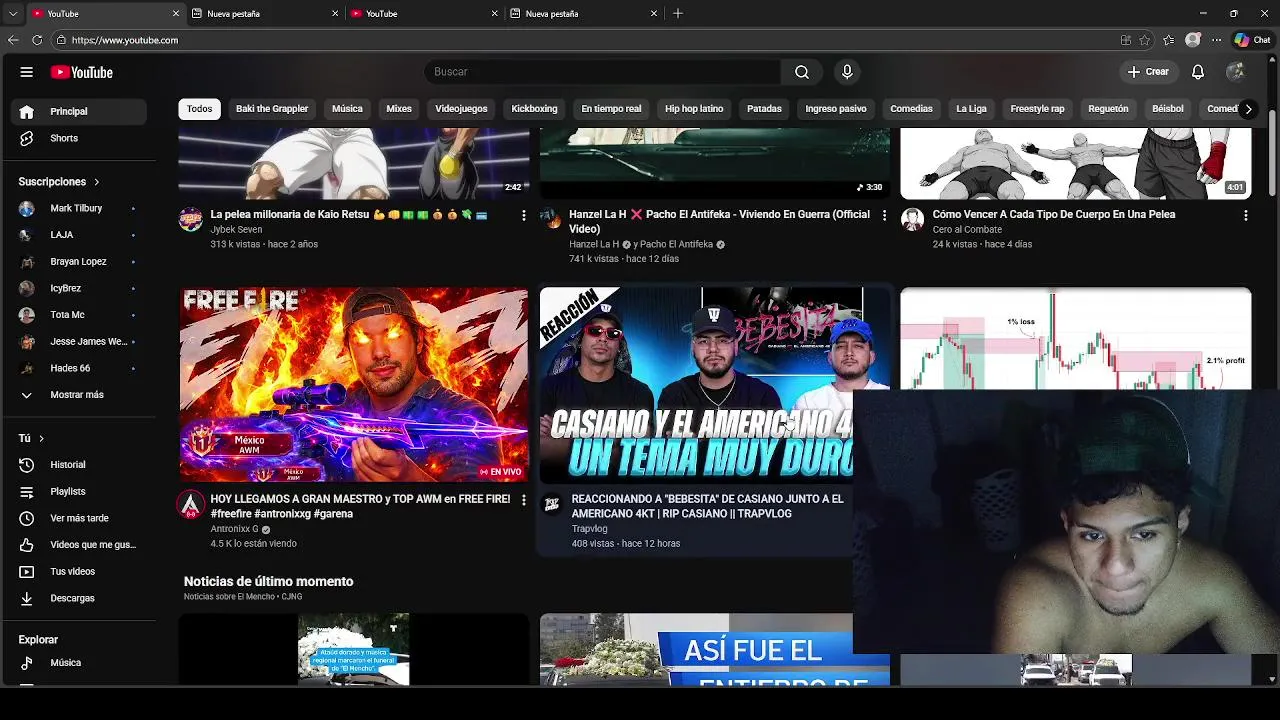Open Hades 66 subscription channel
The width and height of the screenshot is (1280, 720).
tap(79, 368)
